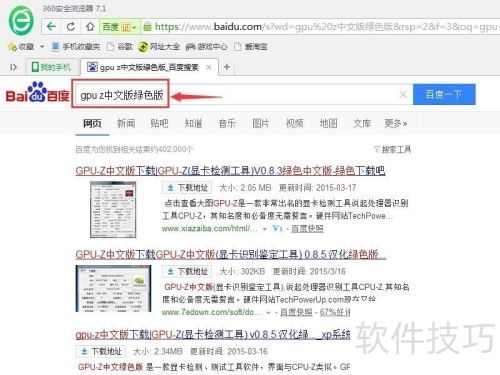500x375 pixels.
Task: Go back with the browser back arrow
Action: [51, 26]
